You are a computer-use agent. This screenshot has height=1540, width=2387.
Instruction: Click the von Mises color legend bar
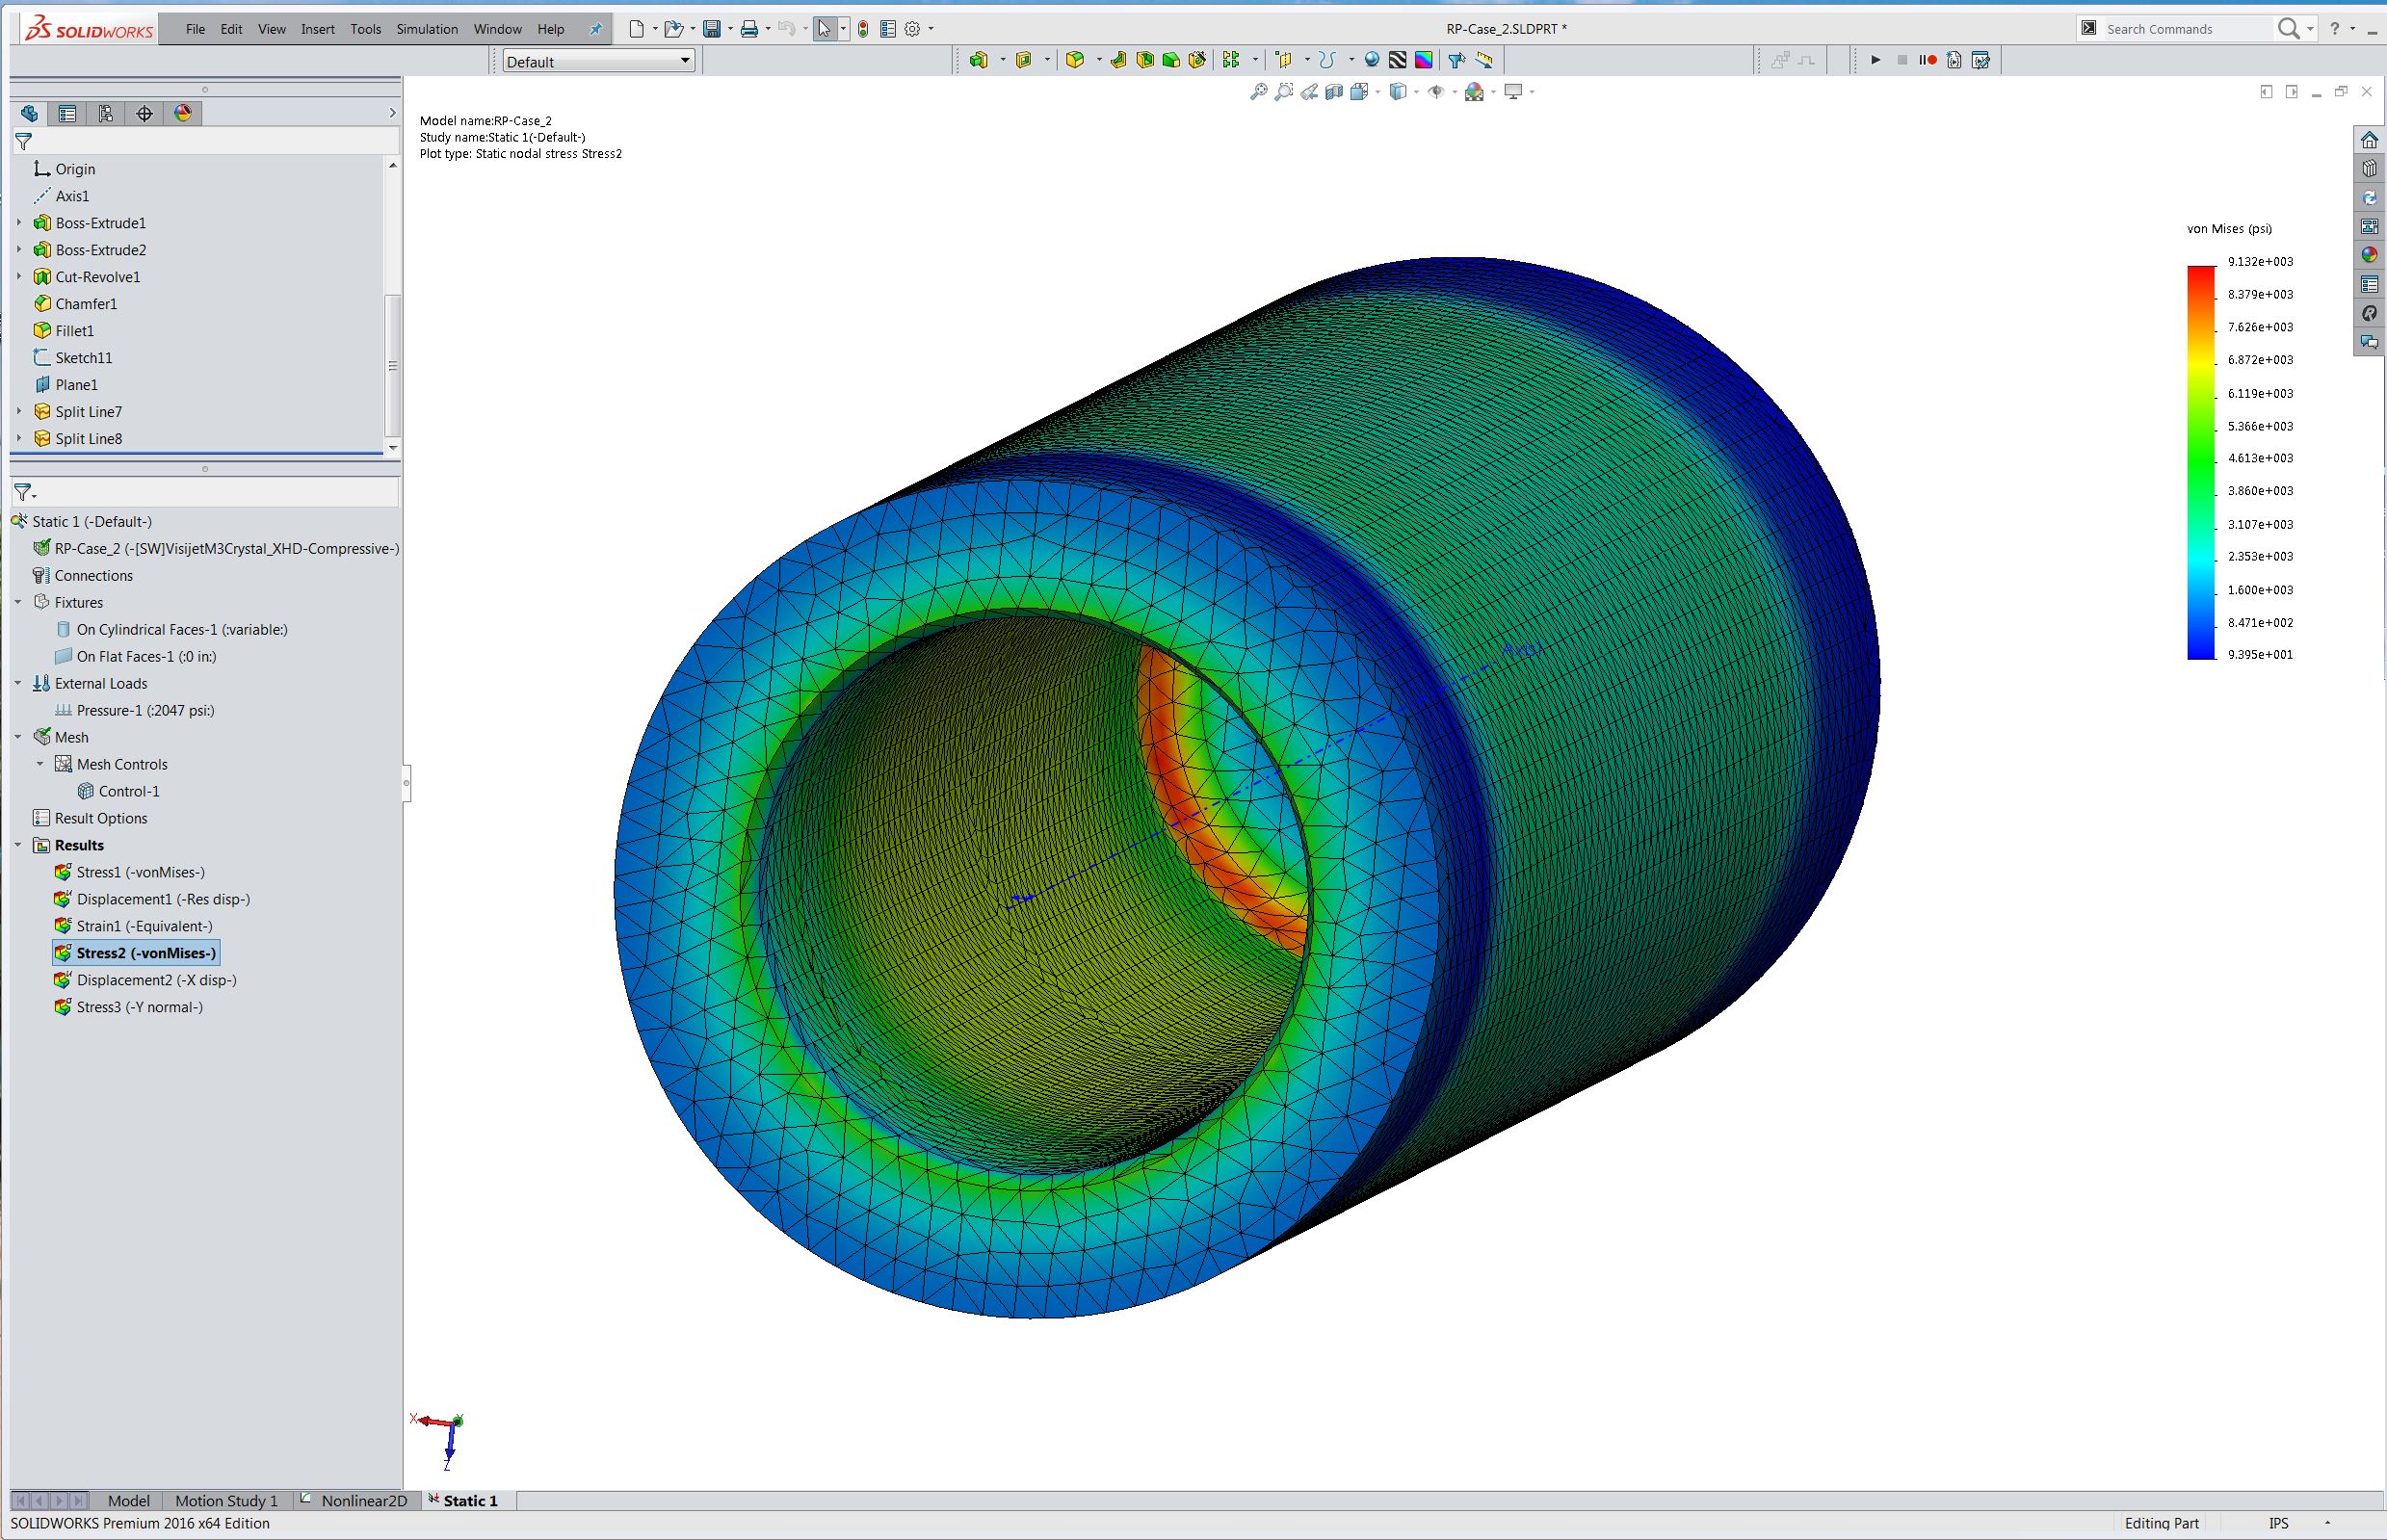click(2201, 462)
